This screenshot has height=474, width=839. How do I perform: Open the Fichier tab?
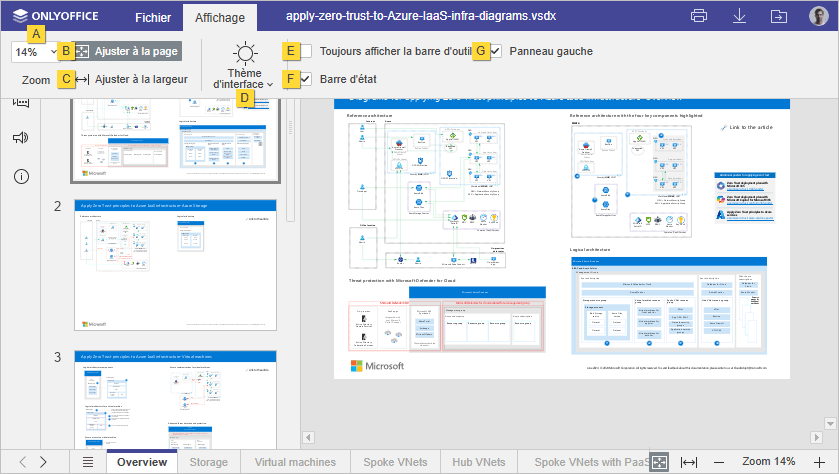tap(153, 18)
